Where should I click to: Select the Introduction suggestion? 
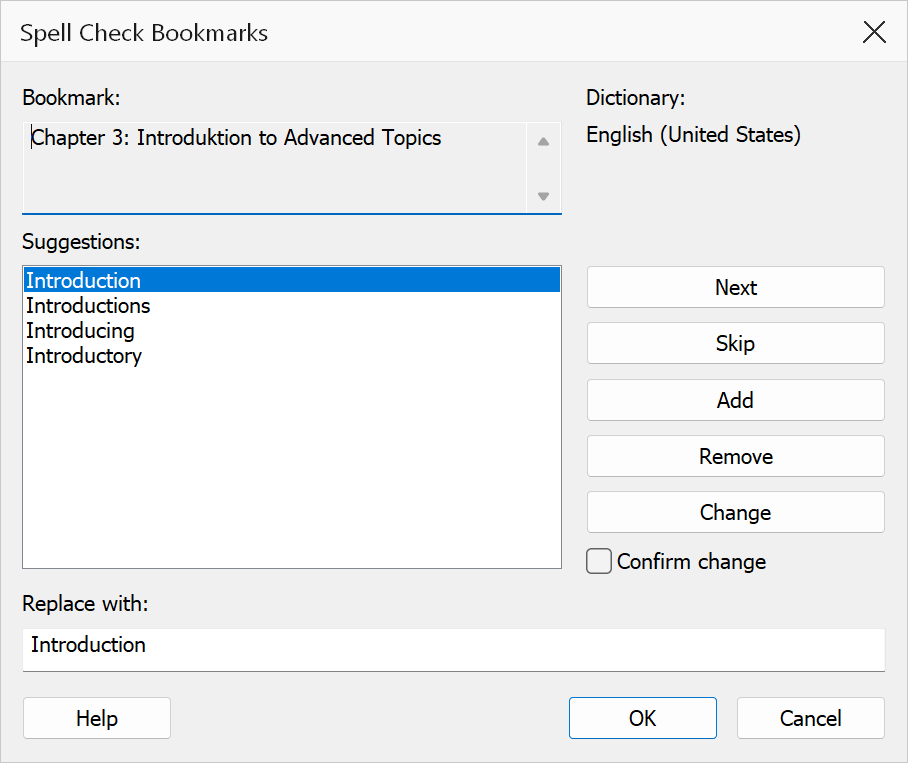click(x=292, y=280)
